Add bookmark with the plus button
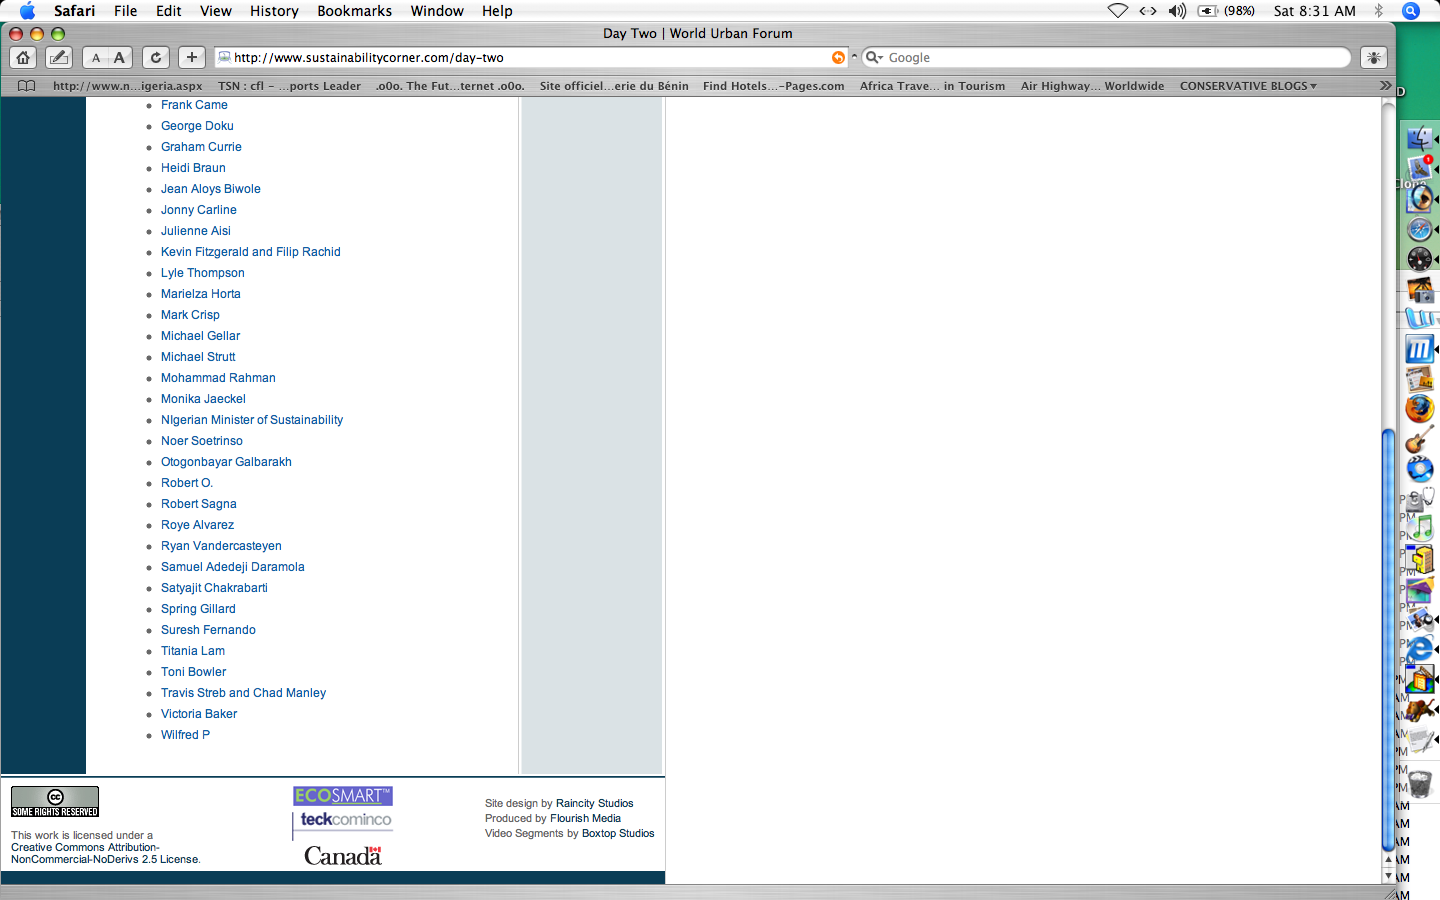Viewport: 1440px width, 900px height. coord(192,57)
